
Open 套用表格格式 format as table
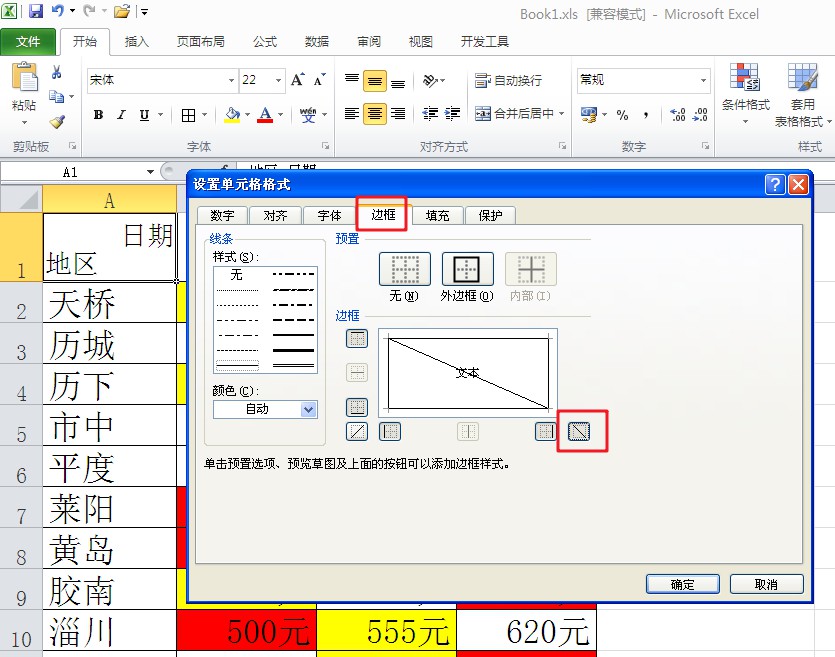pos(801,95)
